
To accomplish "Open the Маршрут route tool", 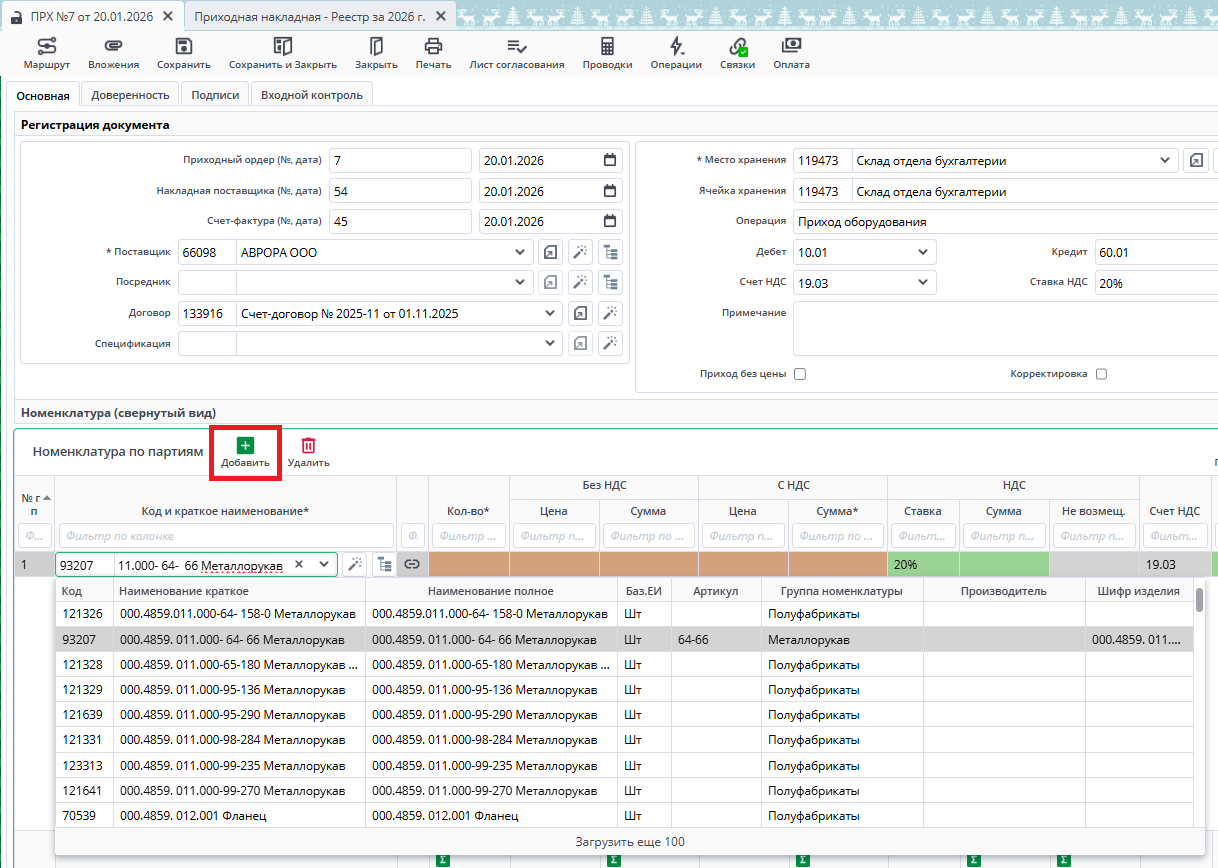I will point(46,53).
